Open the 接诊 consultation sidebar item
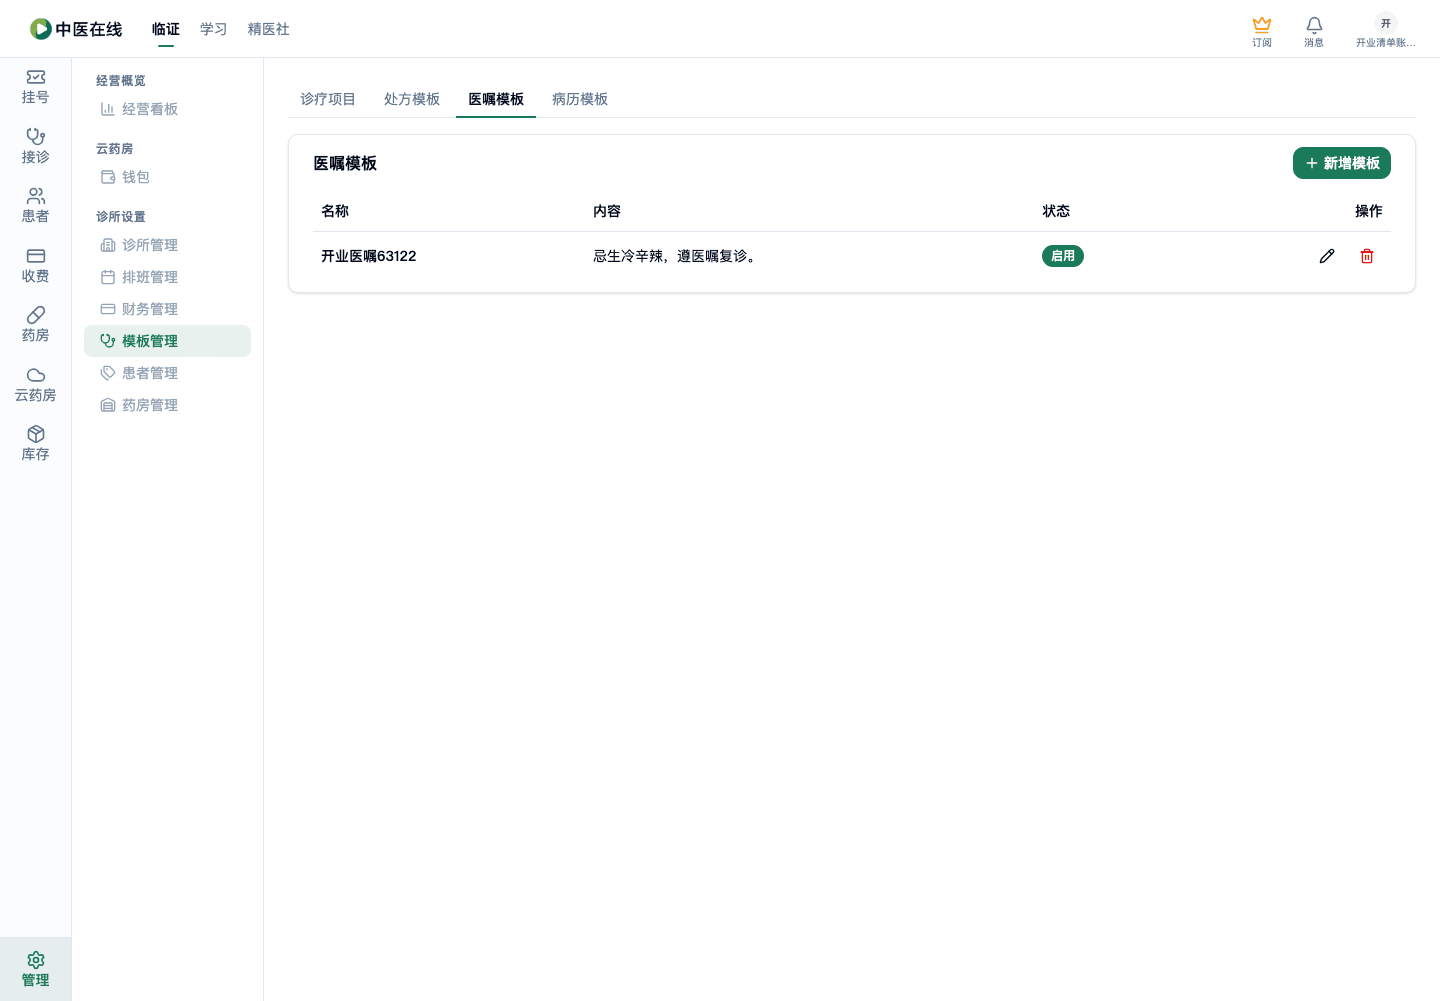This screenshot has height=1001, width=1440. (x=36, y=146)
